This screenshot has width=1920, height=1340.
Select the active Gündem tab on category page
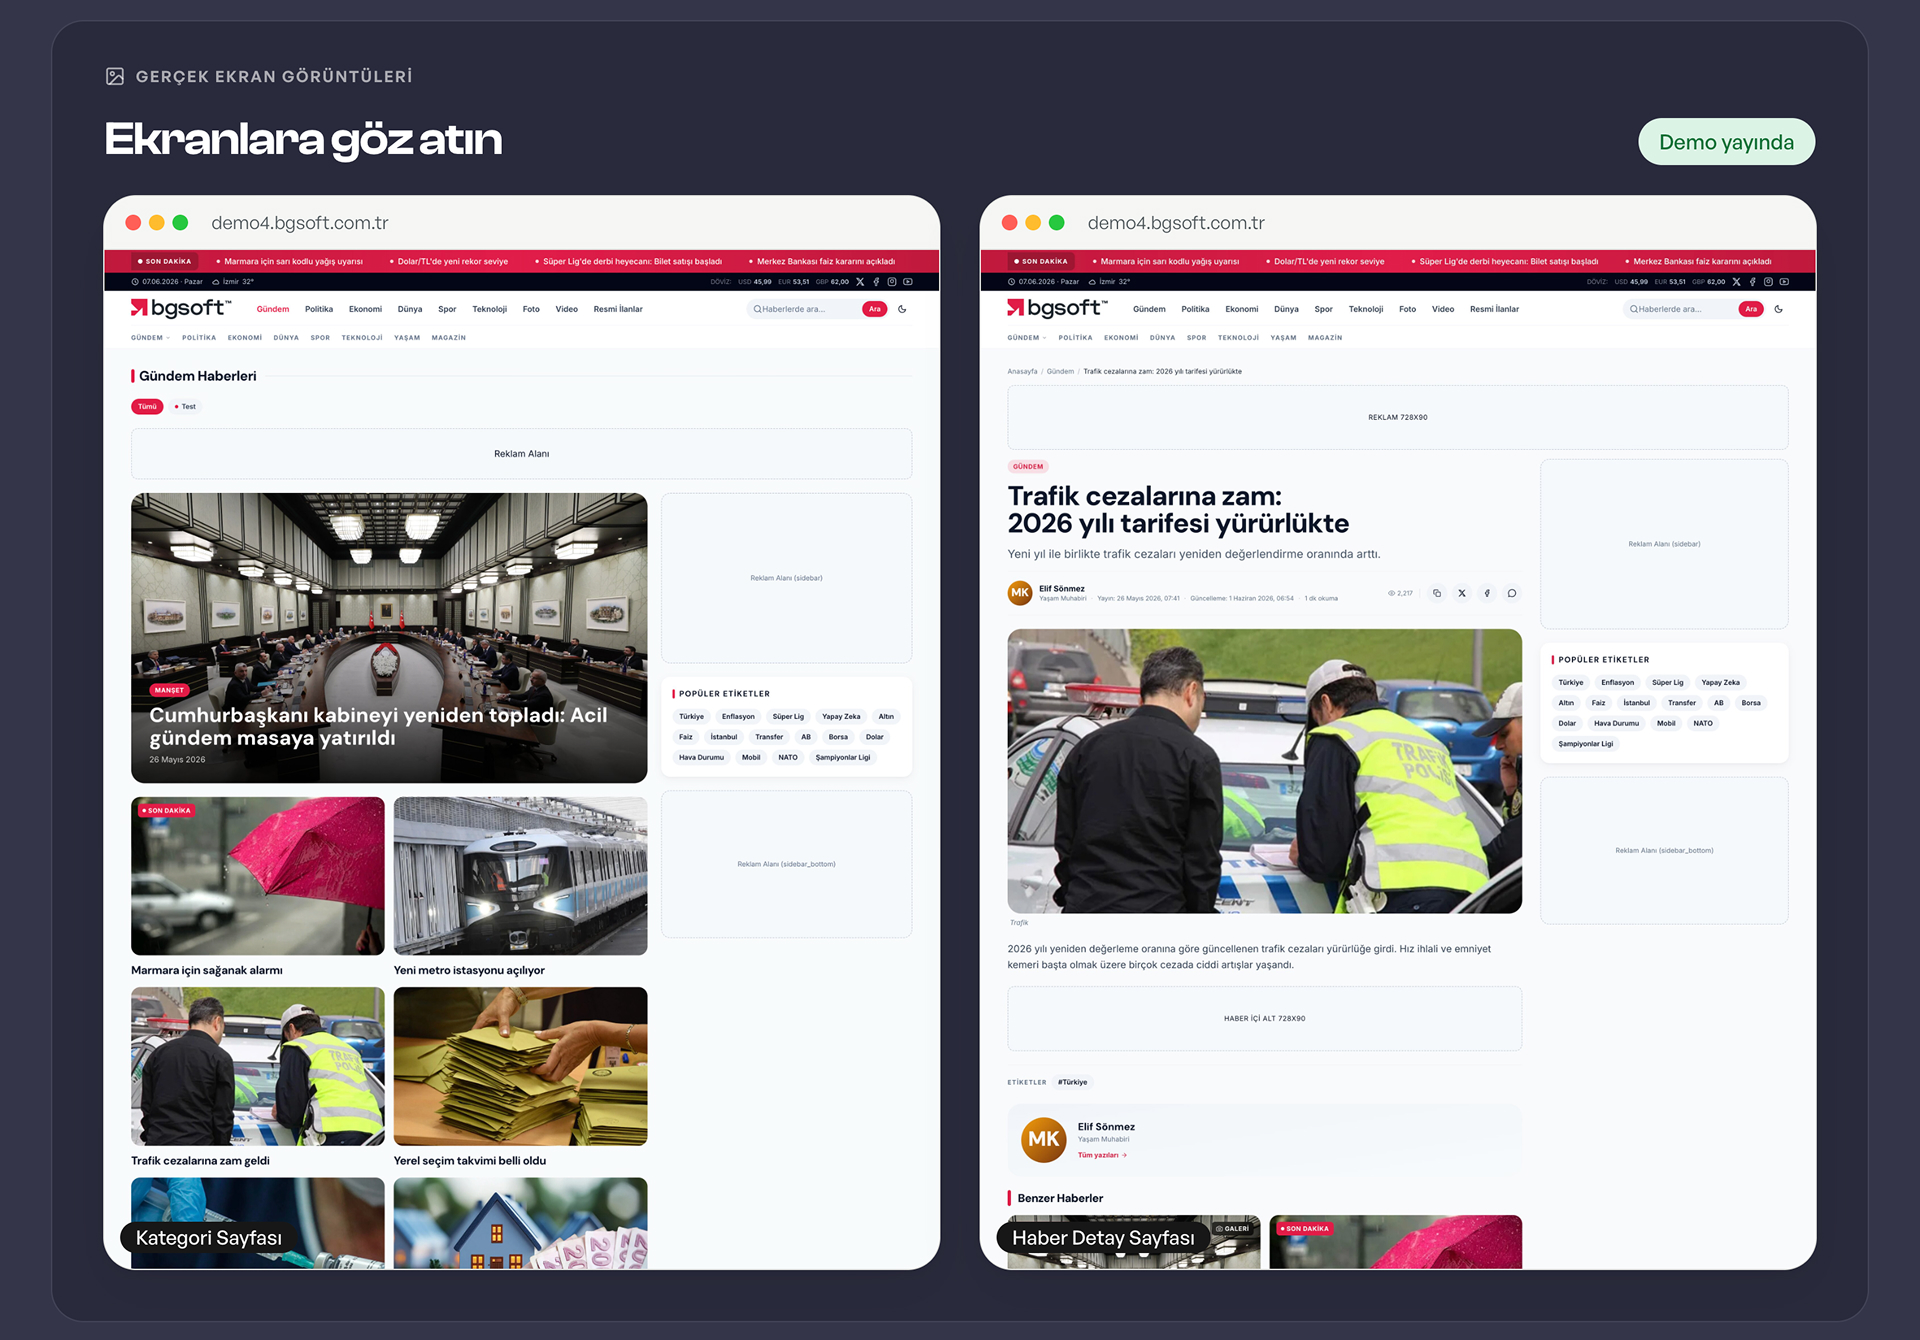pos(273,309)
